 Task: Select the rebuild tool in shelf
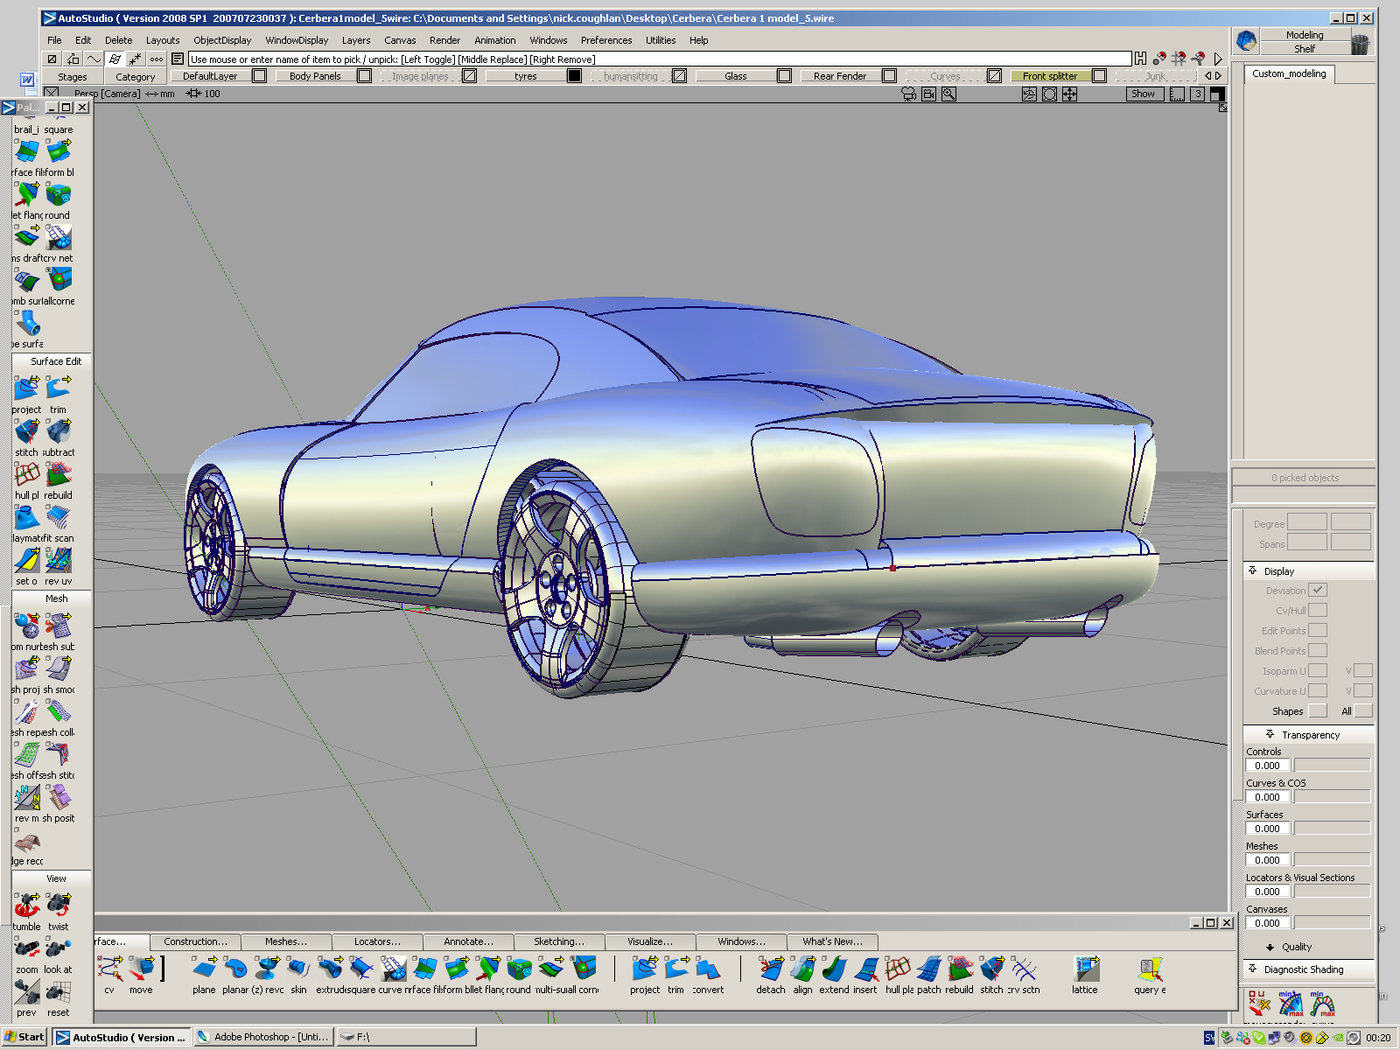click(x=960, y=969)
